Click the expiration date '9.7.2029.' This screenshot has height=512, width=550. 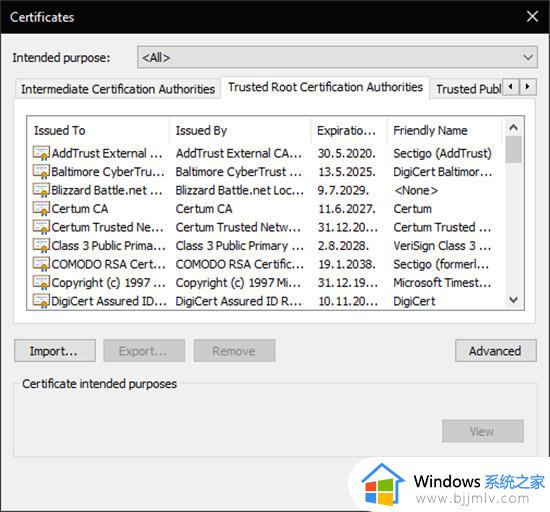pyautogui.click(x=343, y=190)
